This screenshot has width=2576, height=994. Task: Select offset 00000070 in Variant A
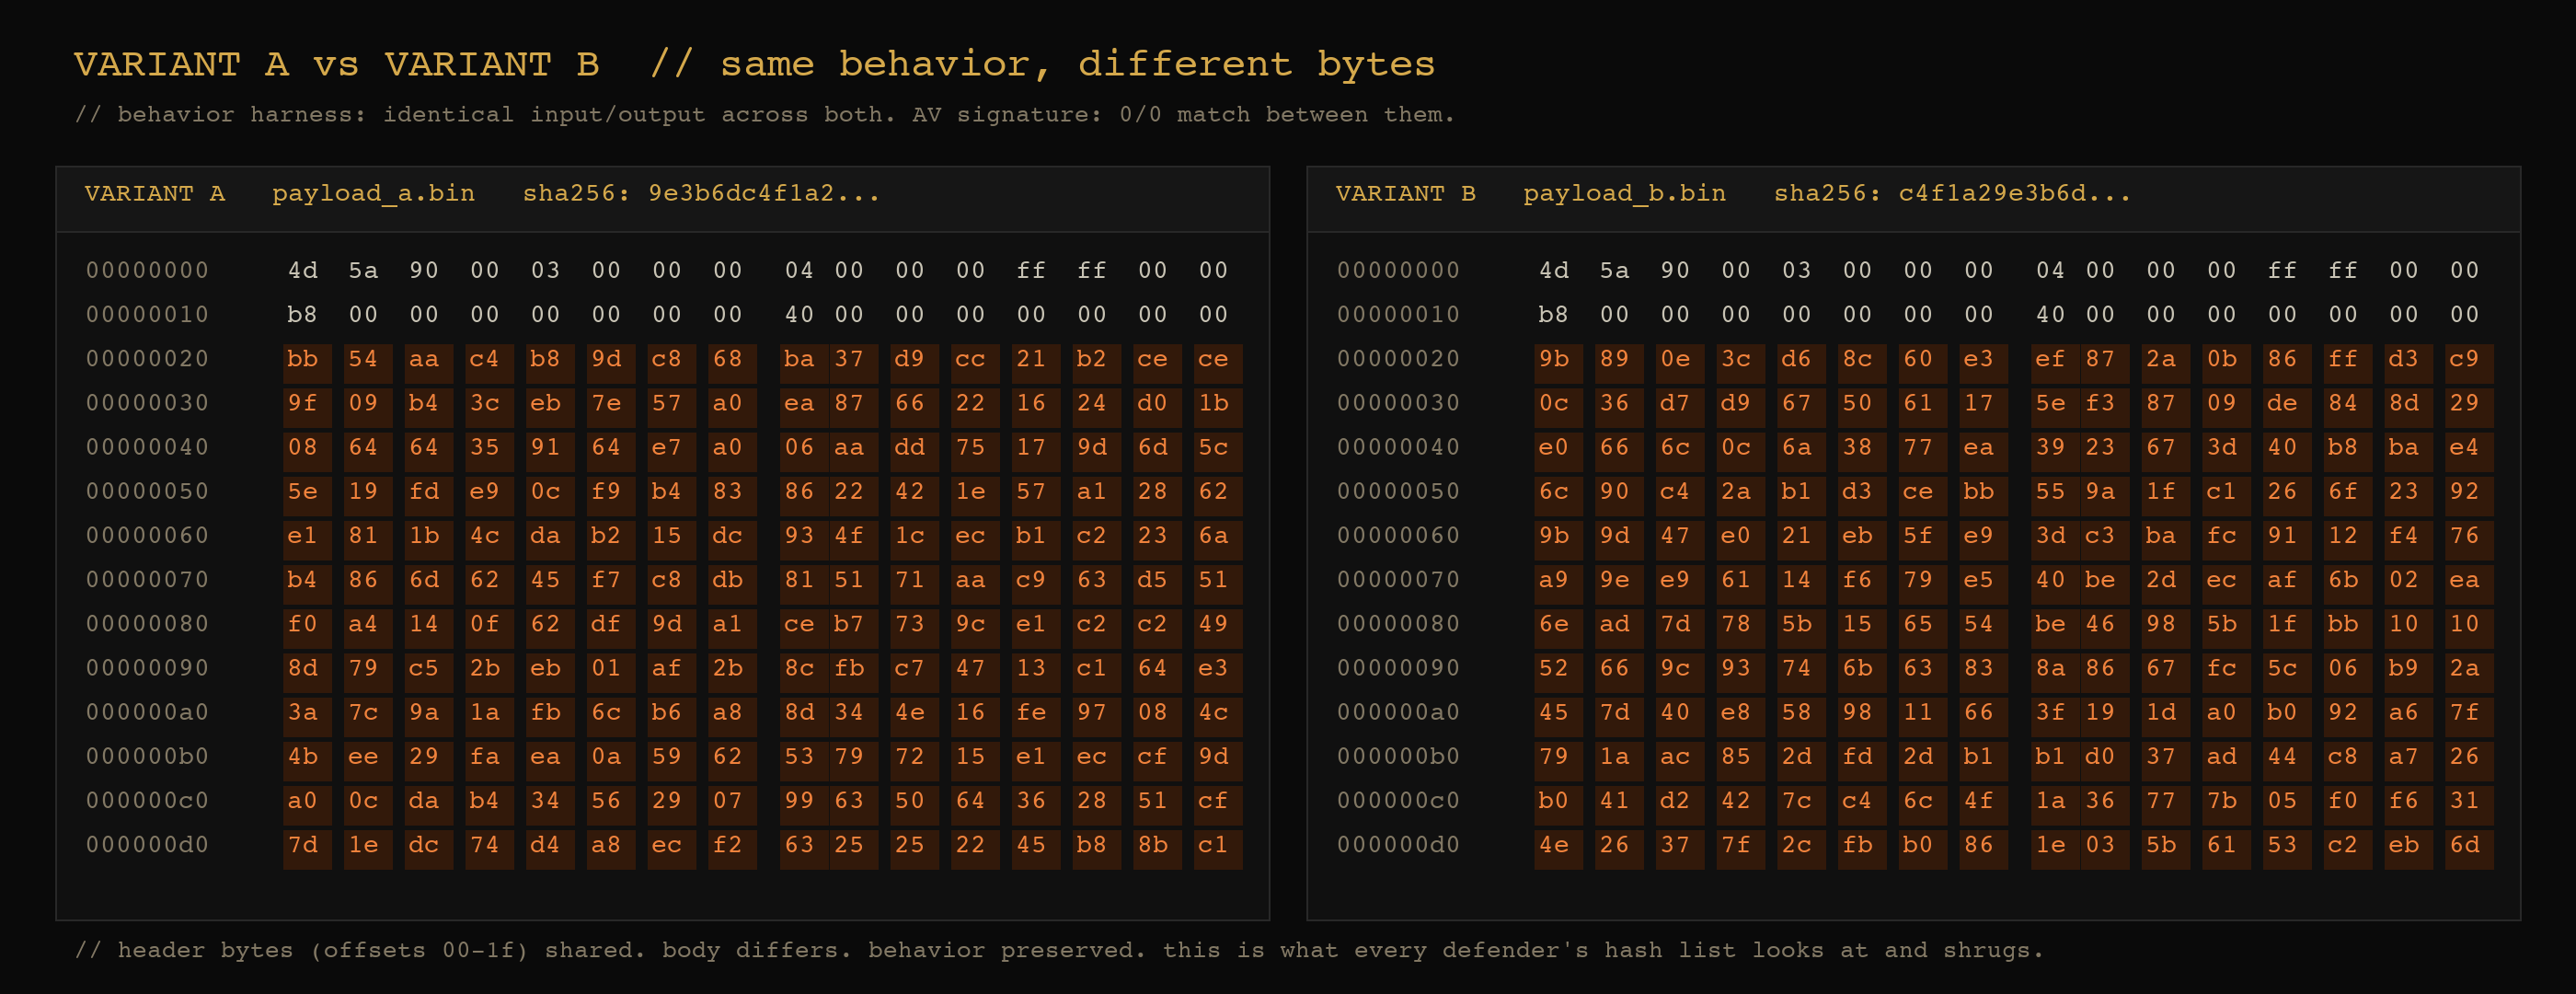pyautogui.click(x=147, y=579)
